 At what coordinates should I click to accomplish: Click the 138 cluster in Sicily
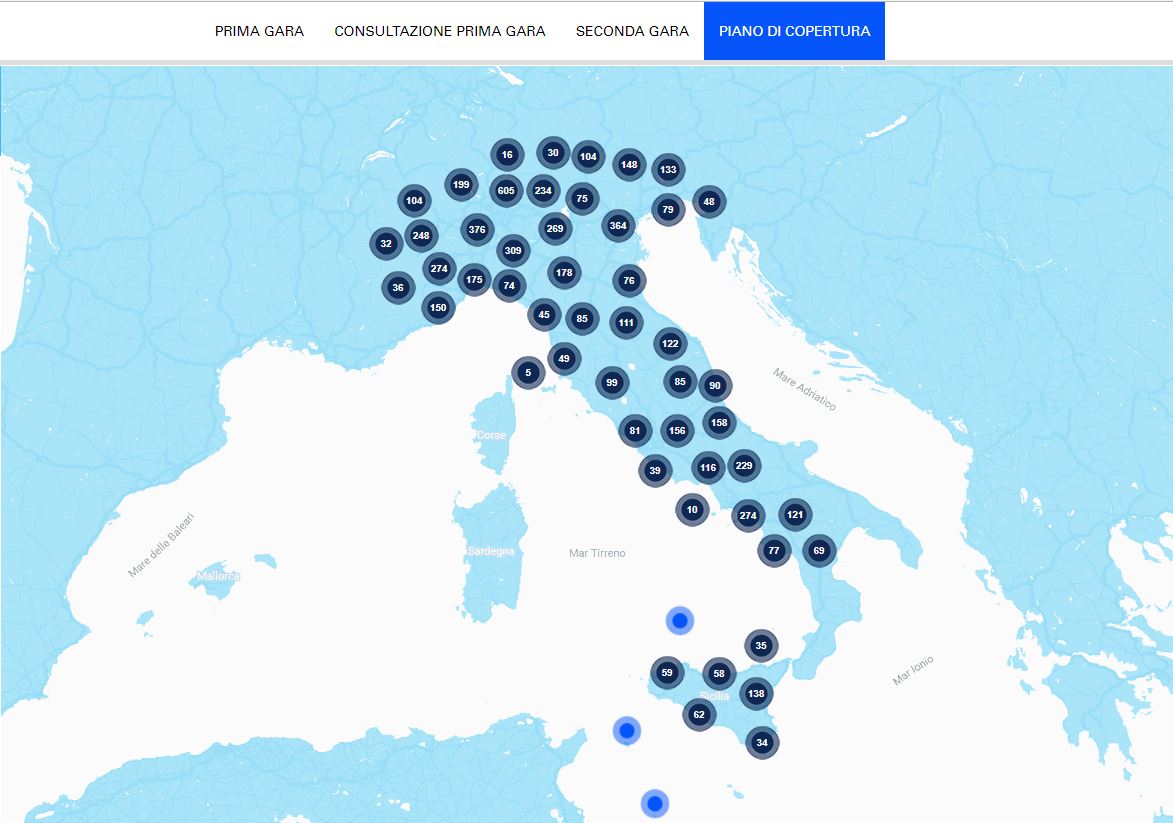click(756, 693)
